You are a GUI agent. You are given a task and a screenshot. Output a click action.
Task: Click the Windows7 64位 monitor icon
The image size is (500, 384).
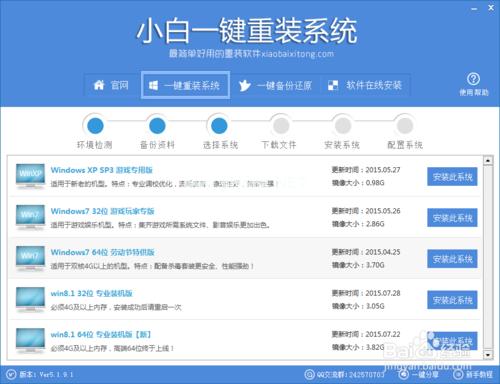(30, 258)
